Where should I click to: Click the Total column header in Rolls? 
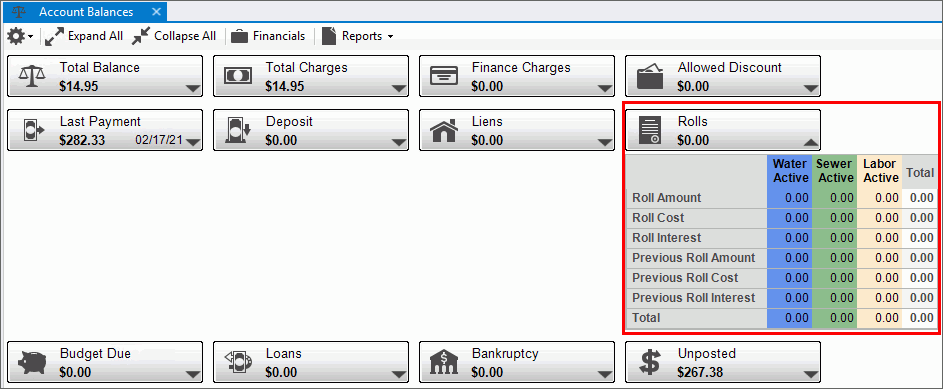pyautogui.click(x=920, y=173)
